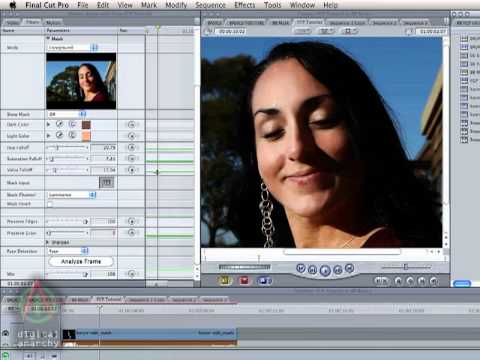This screenshot has width=480, height=360.
Task: Click the Hue Falloff slider
Action: click(67, 147)
